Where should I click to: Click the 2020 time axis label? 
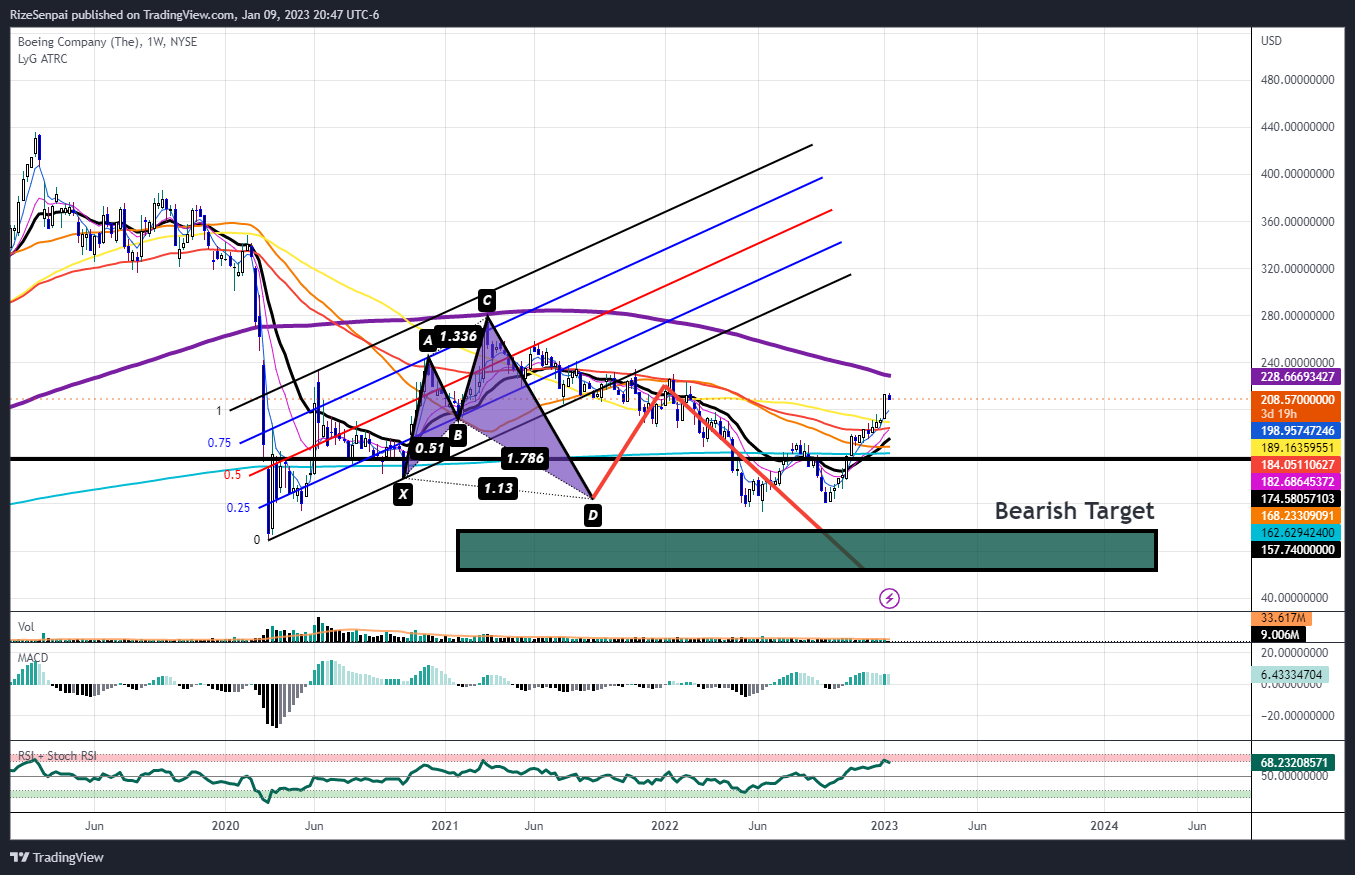[x=225, y=826]
